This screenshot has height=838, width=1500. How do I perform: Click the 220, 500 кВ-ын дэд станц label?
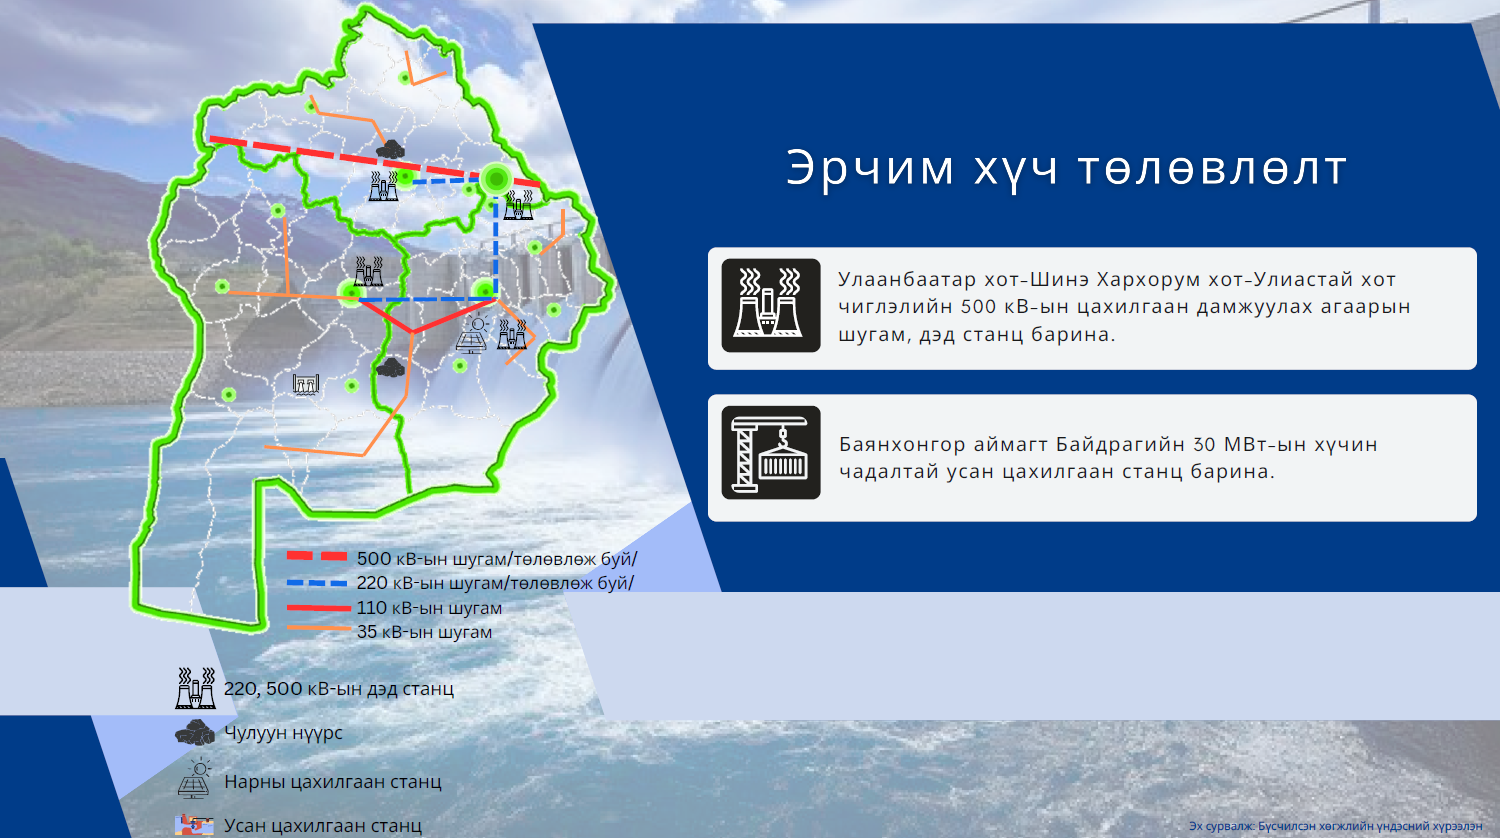point(338,689)
